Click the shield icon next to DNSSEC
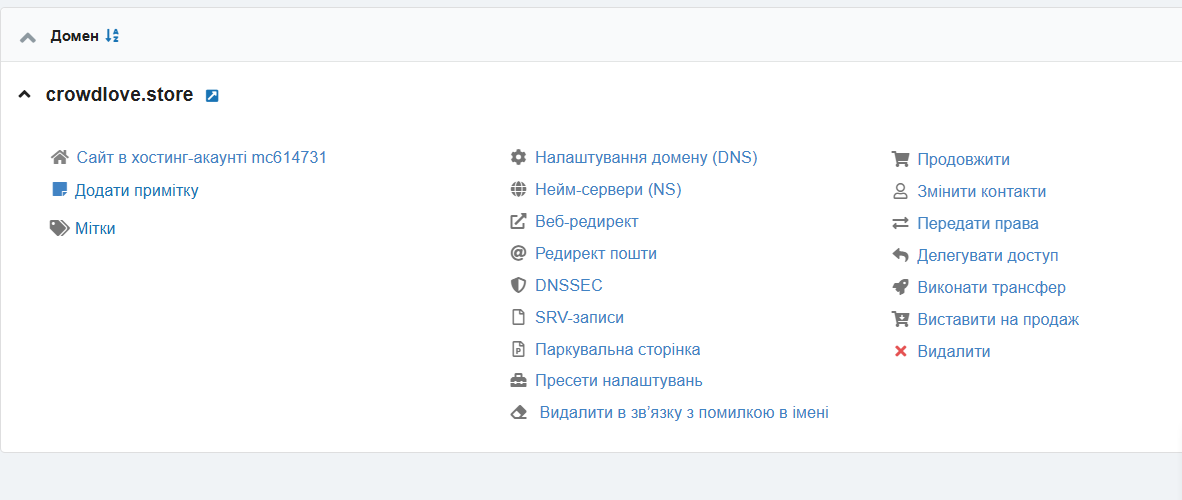This screenshot has width=1182, height=500. (518, 285)
